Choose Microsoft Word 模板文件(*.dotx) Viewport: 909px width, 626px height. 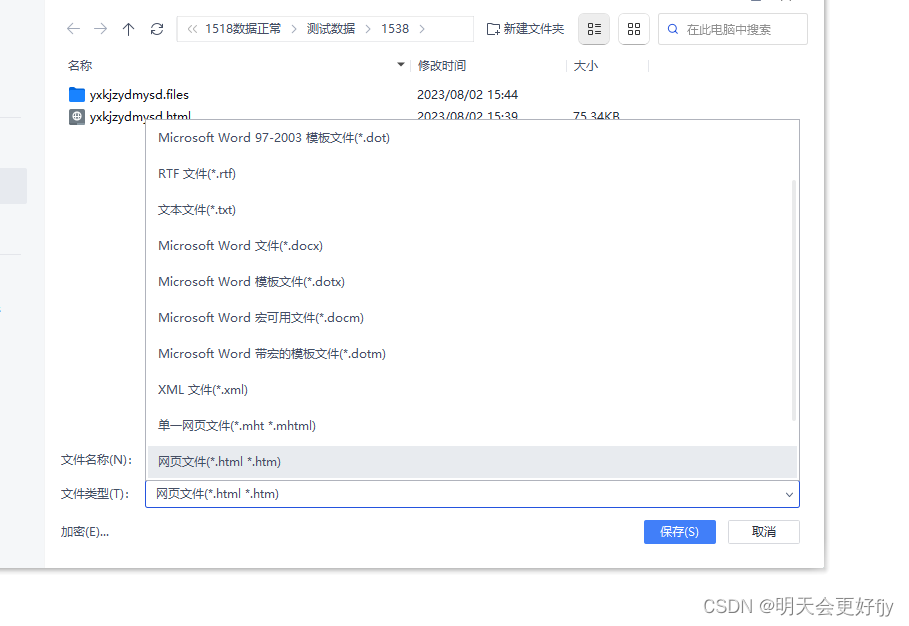pyautogui.click(x=472, y=282)
